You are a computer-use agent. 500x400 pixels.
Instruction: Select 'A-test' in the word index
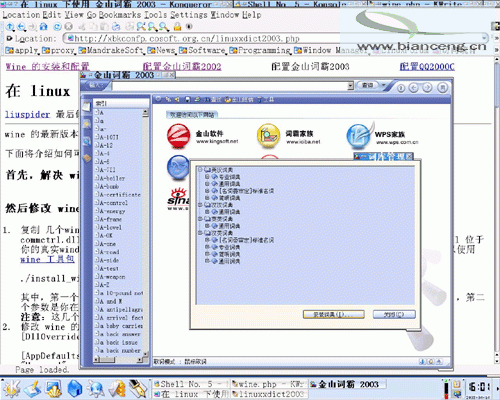point(109,268)
